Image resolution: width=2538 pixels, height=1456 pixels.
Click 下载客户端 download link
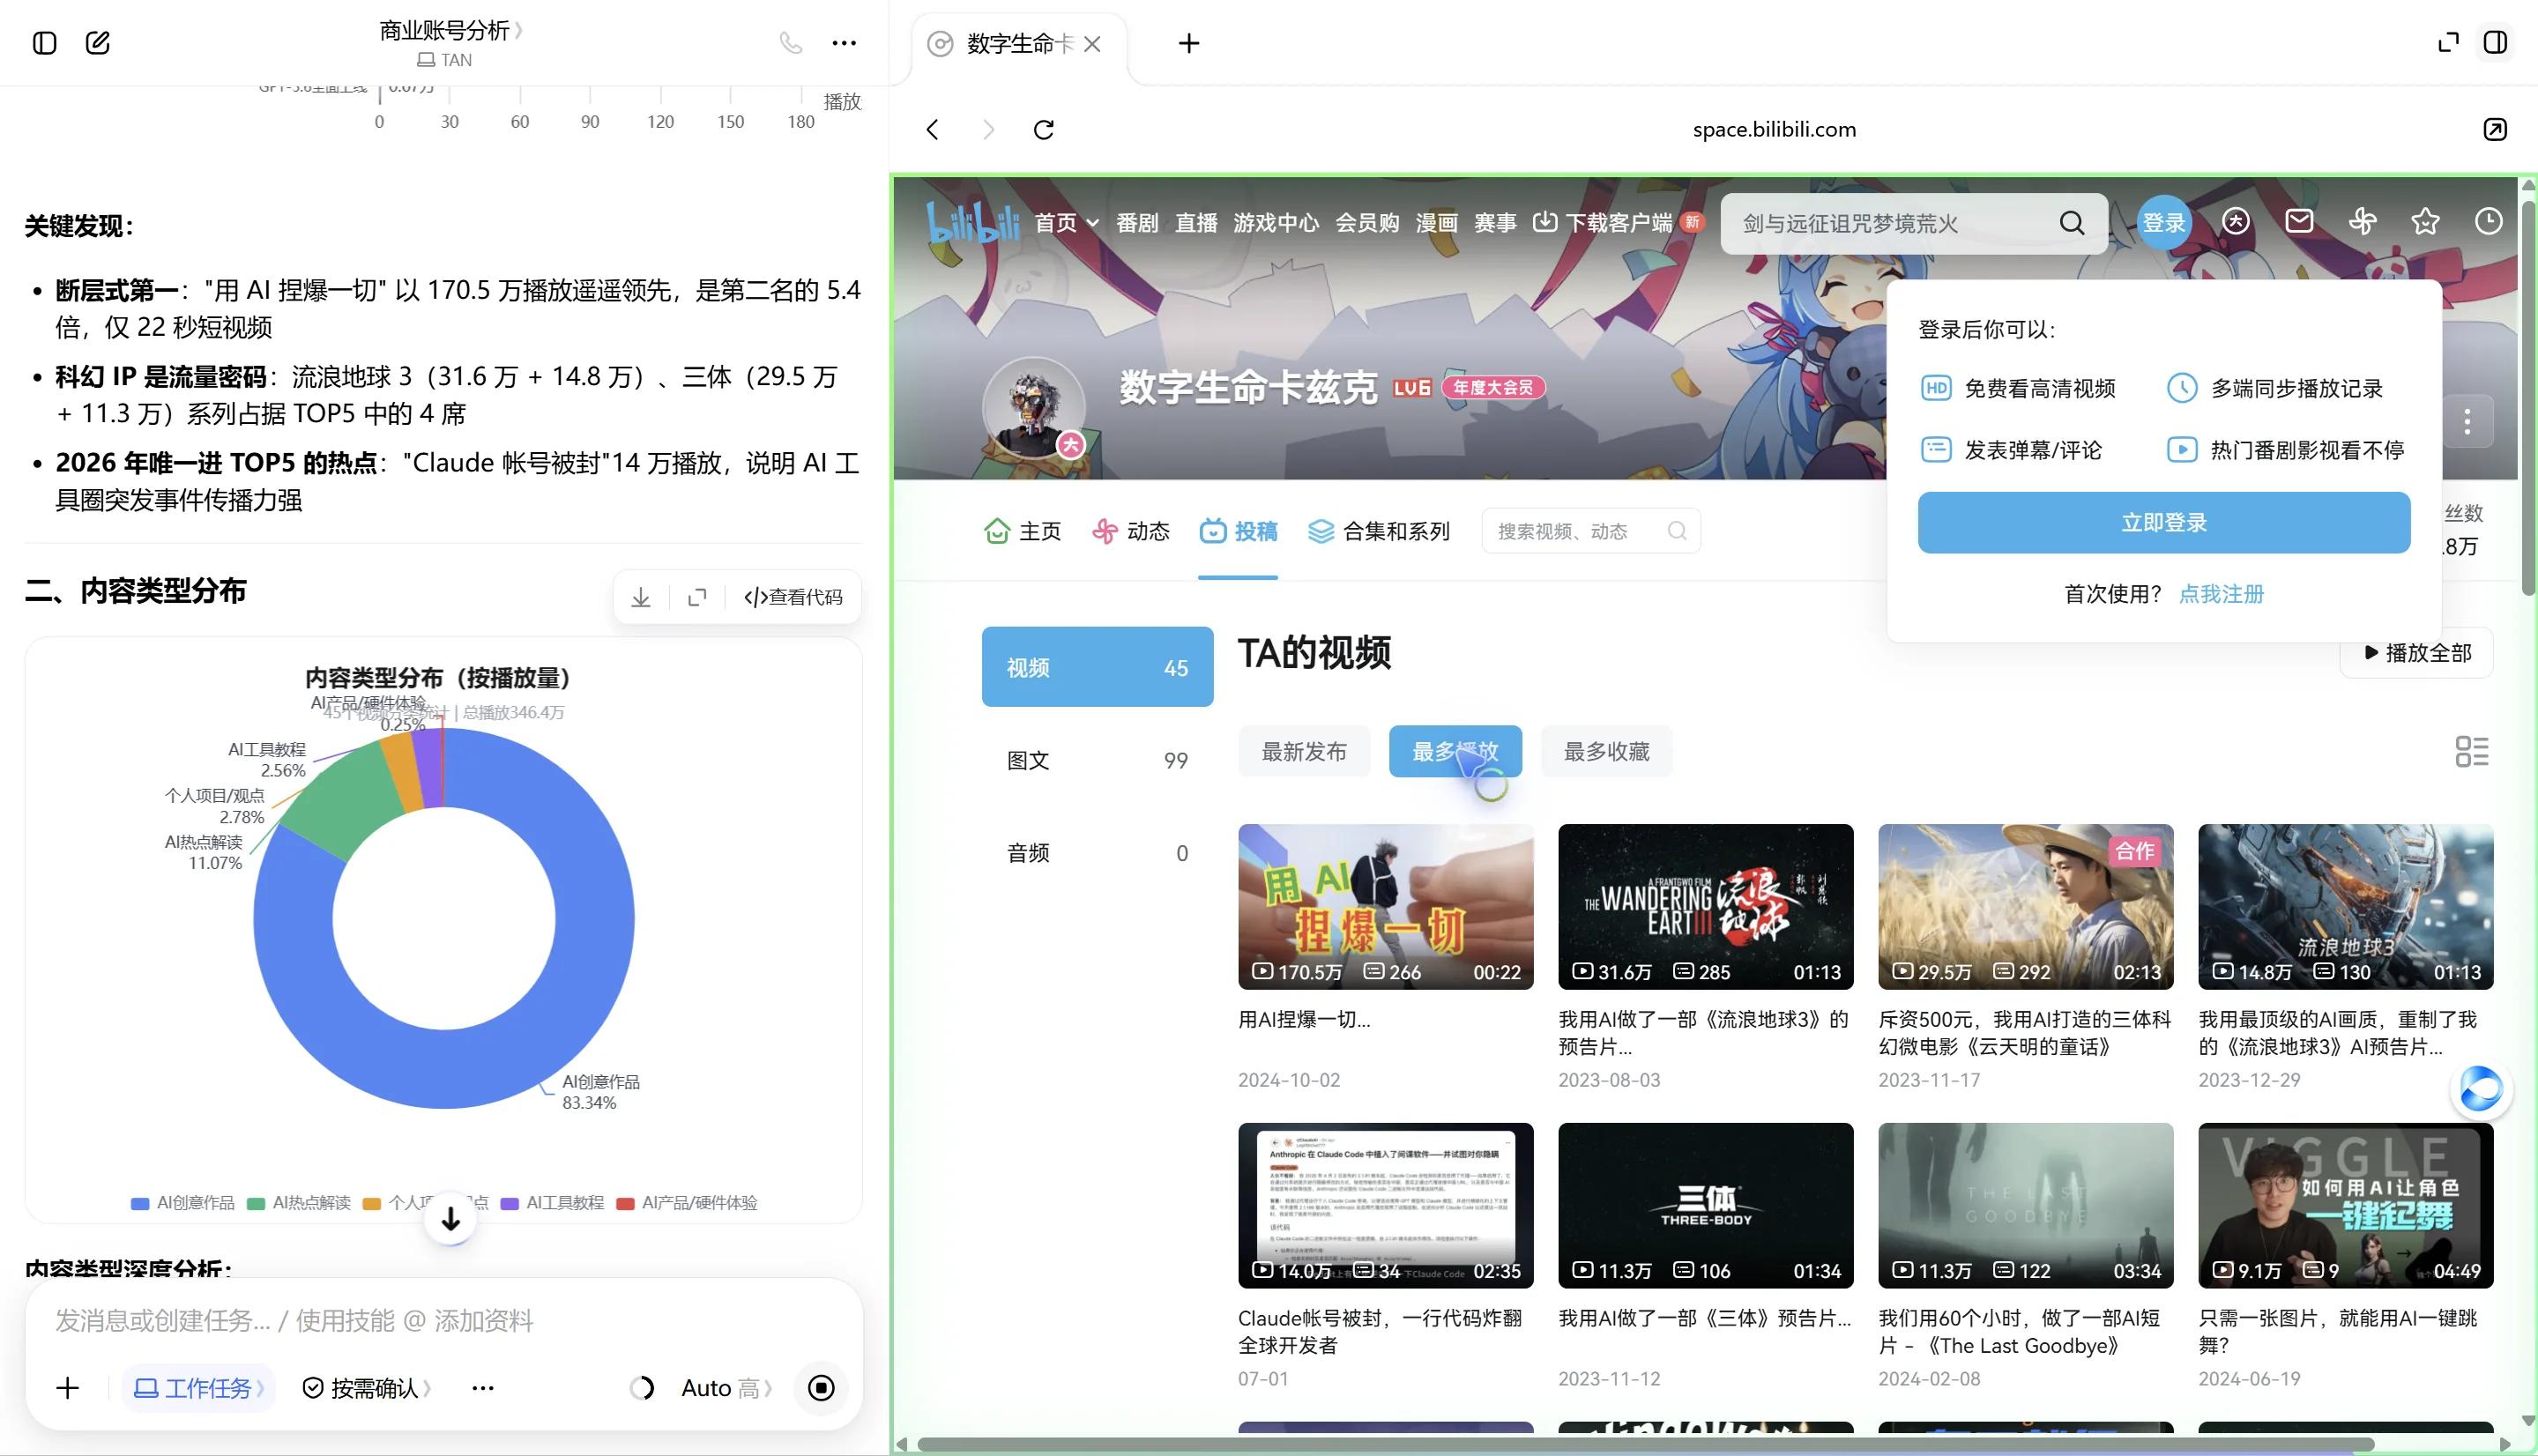(x=1604, y=222)
